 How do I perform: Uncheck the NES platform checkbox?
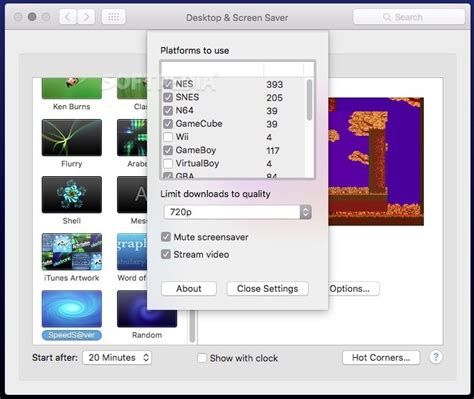(x=168, y=84)
